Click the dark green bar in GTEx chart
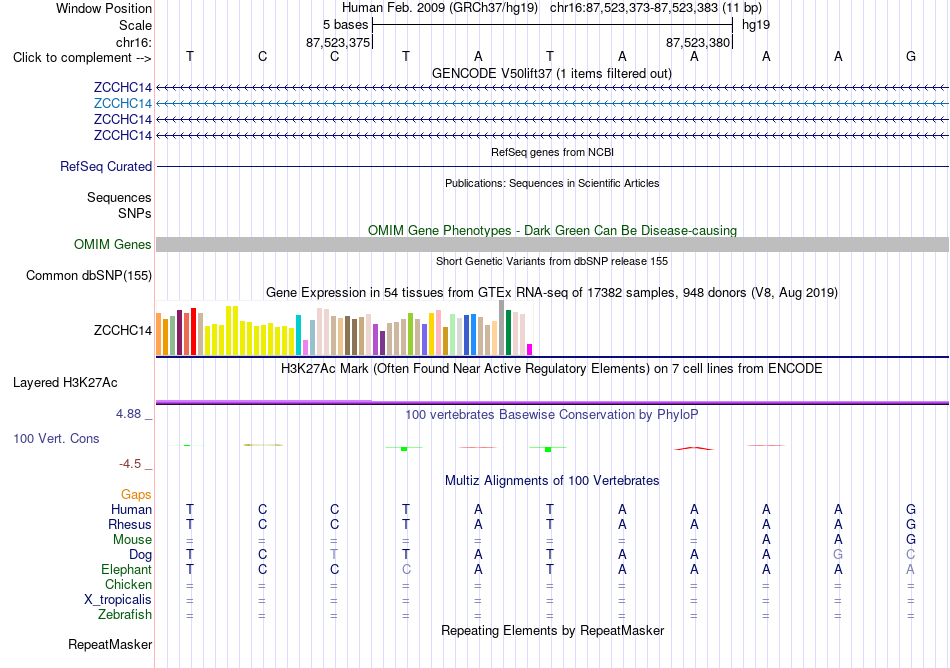 508,332
